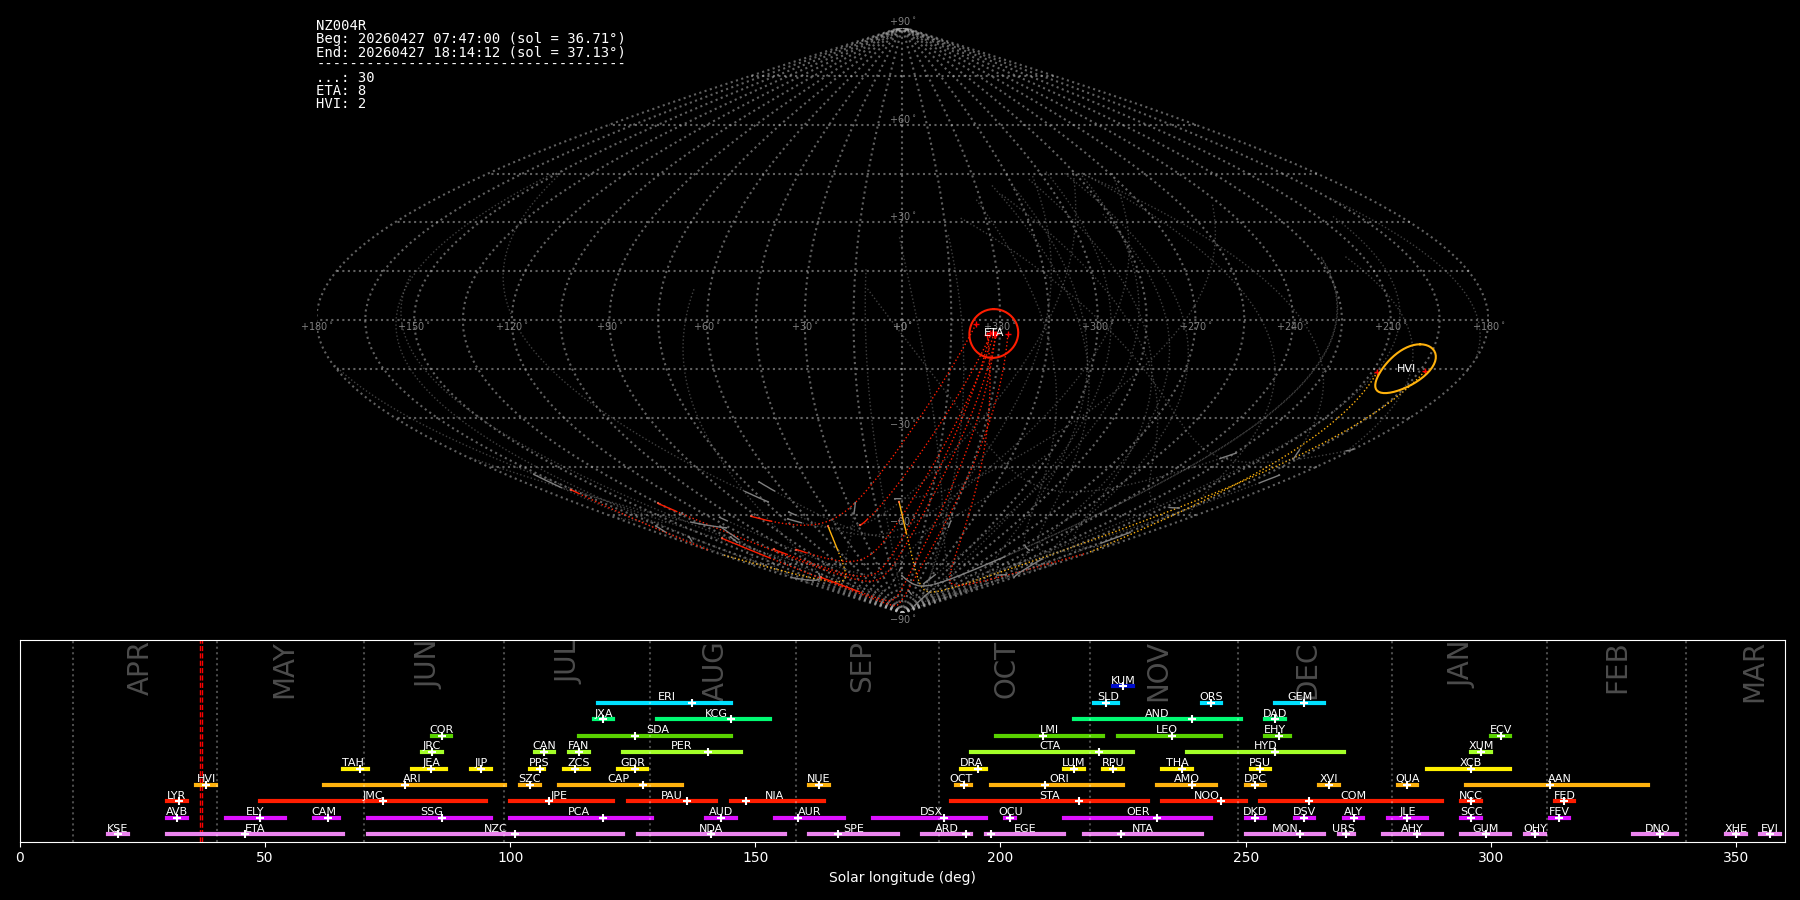Image resolution: width=1800 pixels, height=900 pixels.
Task: Select the OER shower bar
Action: click(1137, 818)
